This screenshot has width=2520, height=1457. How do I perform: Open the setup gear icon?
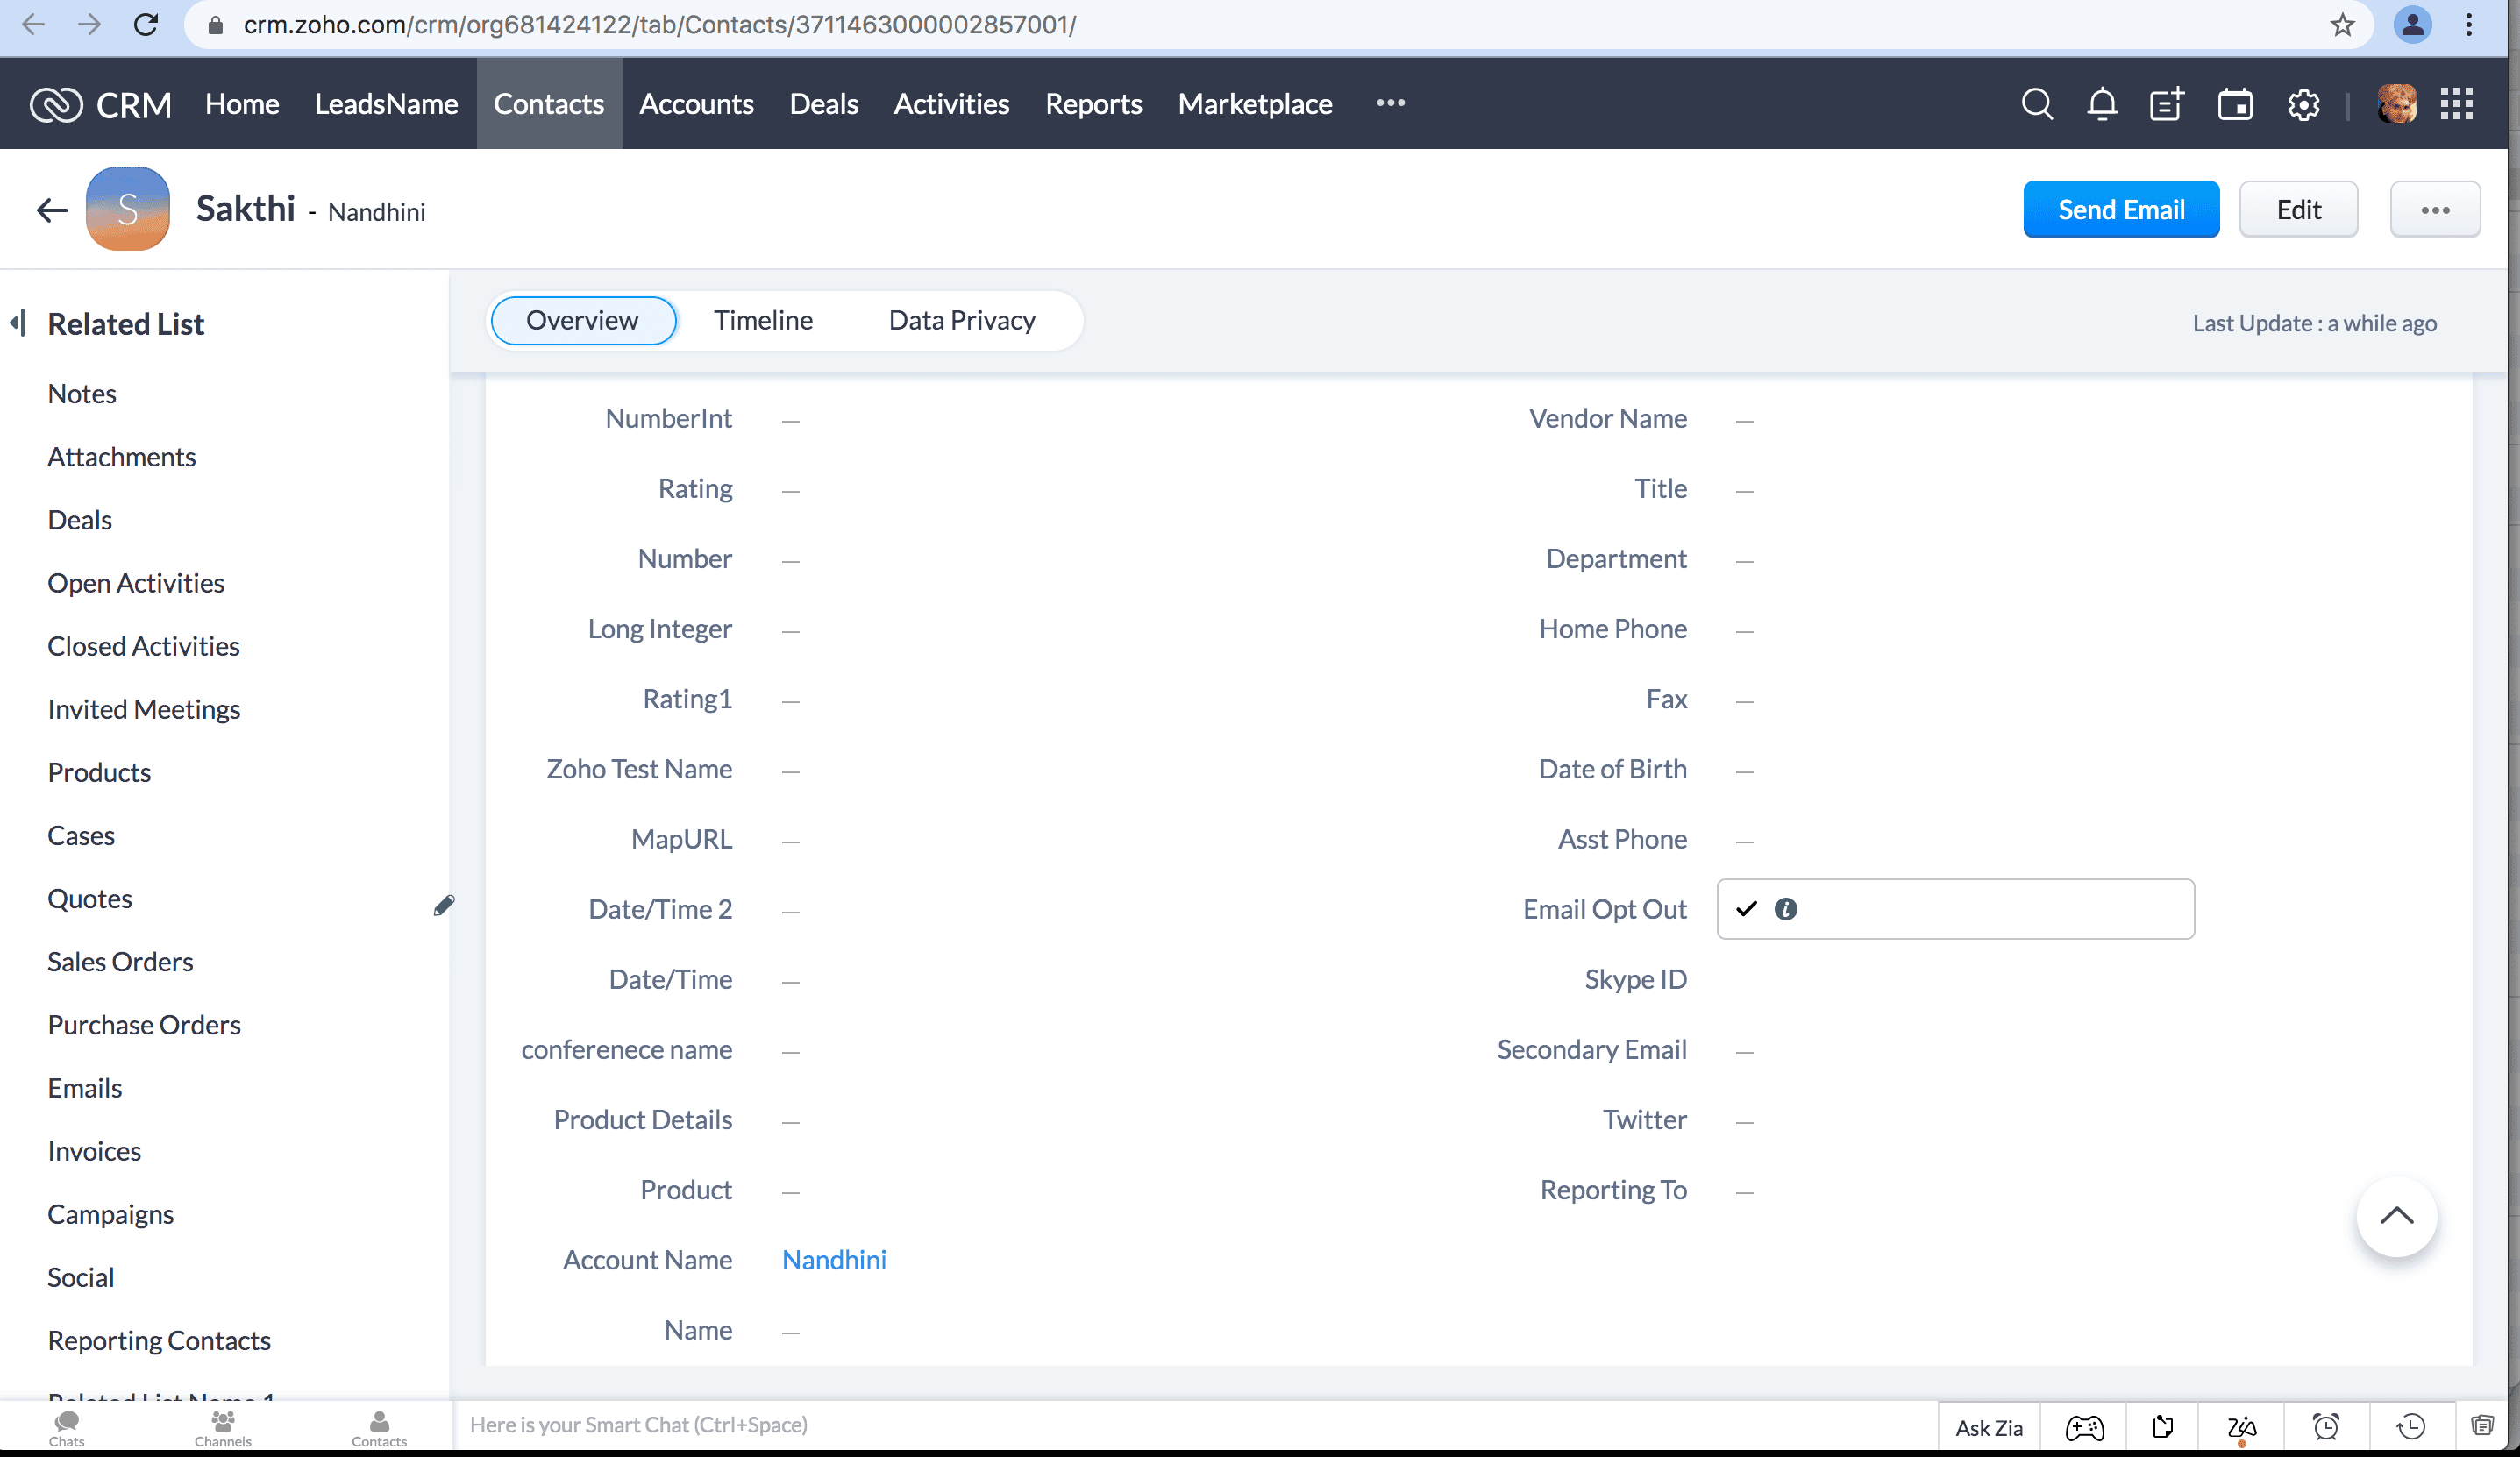pyautogui.click(x=2303, y=104)
